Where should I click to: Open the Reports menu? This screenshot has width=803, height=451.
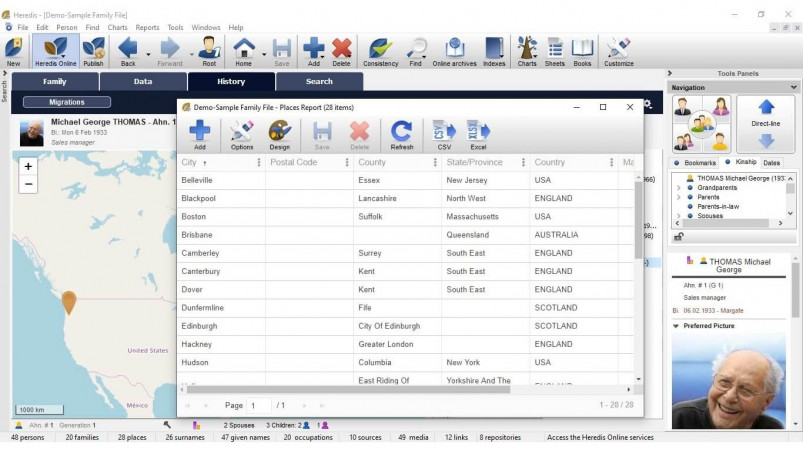click(147, 28)
